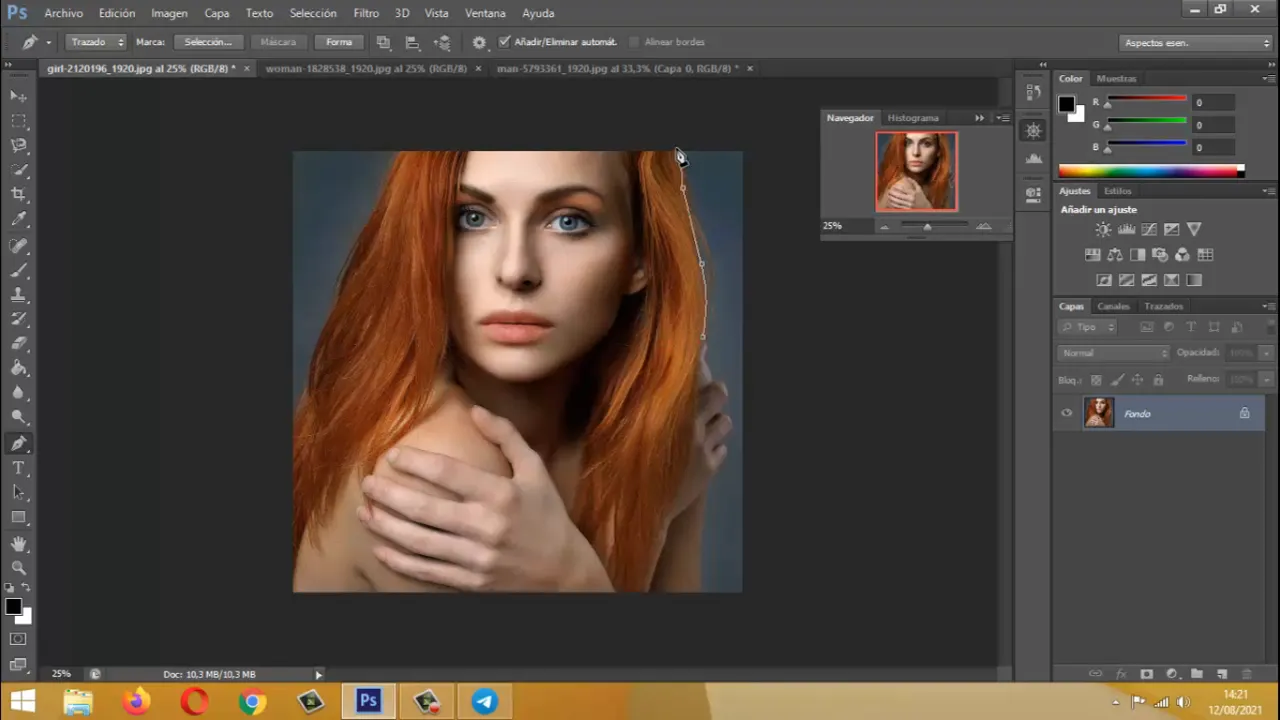Open the Color panel flyout menu

pyautogui.click(x=1269, y=78)
